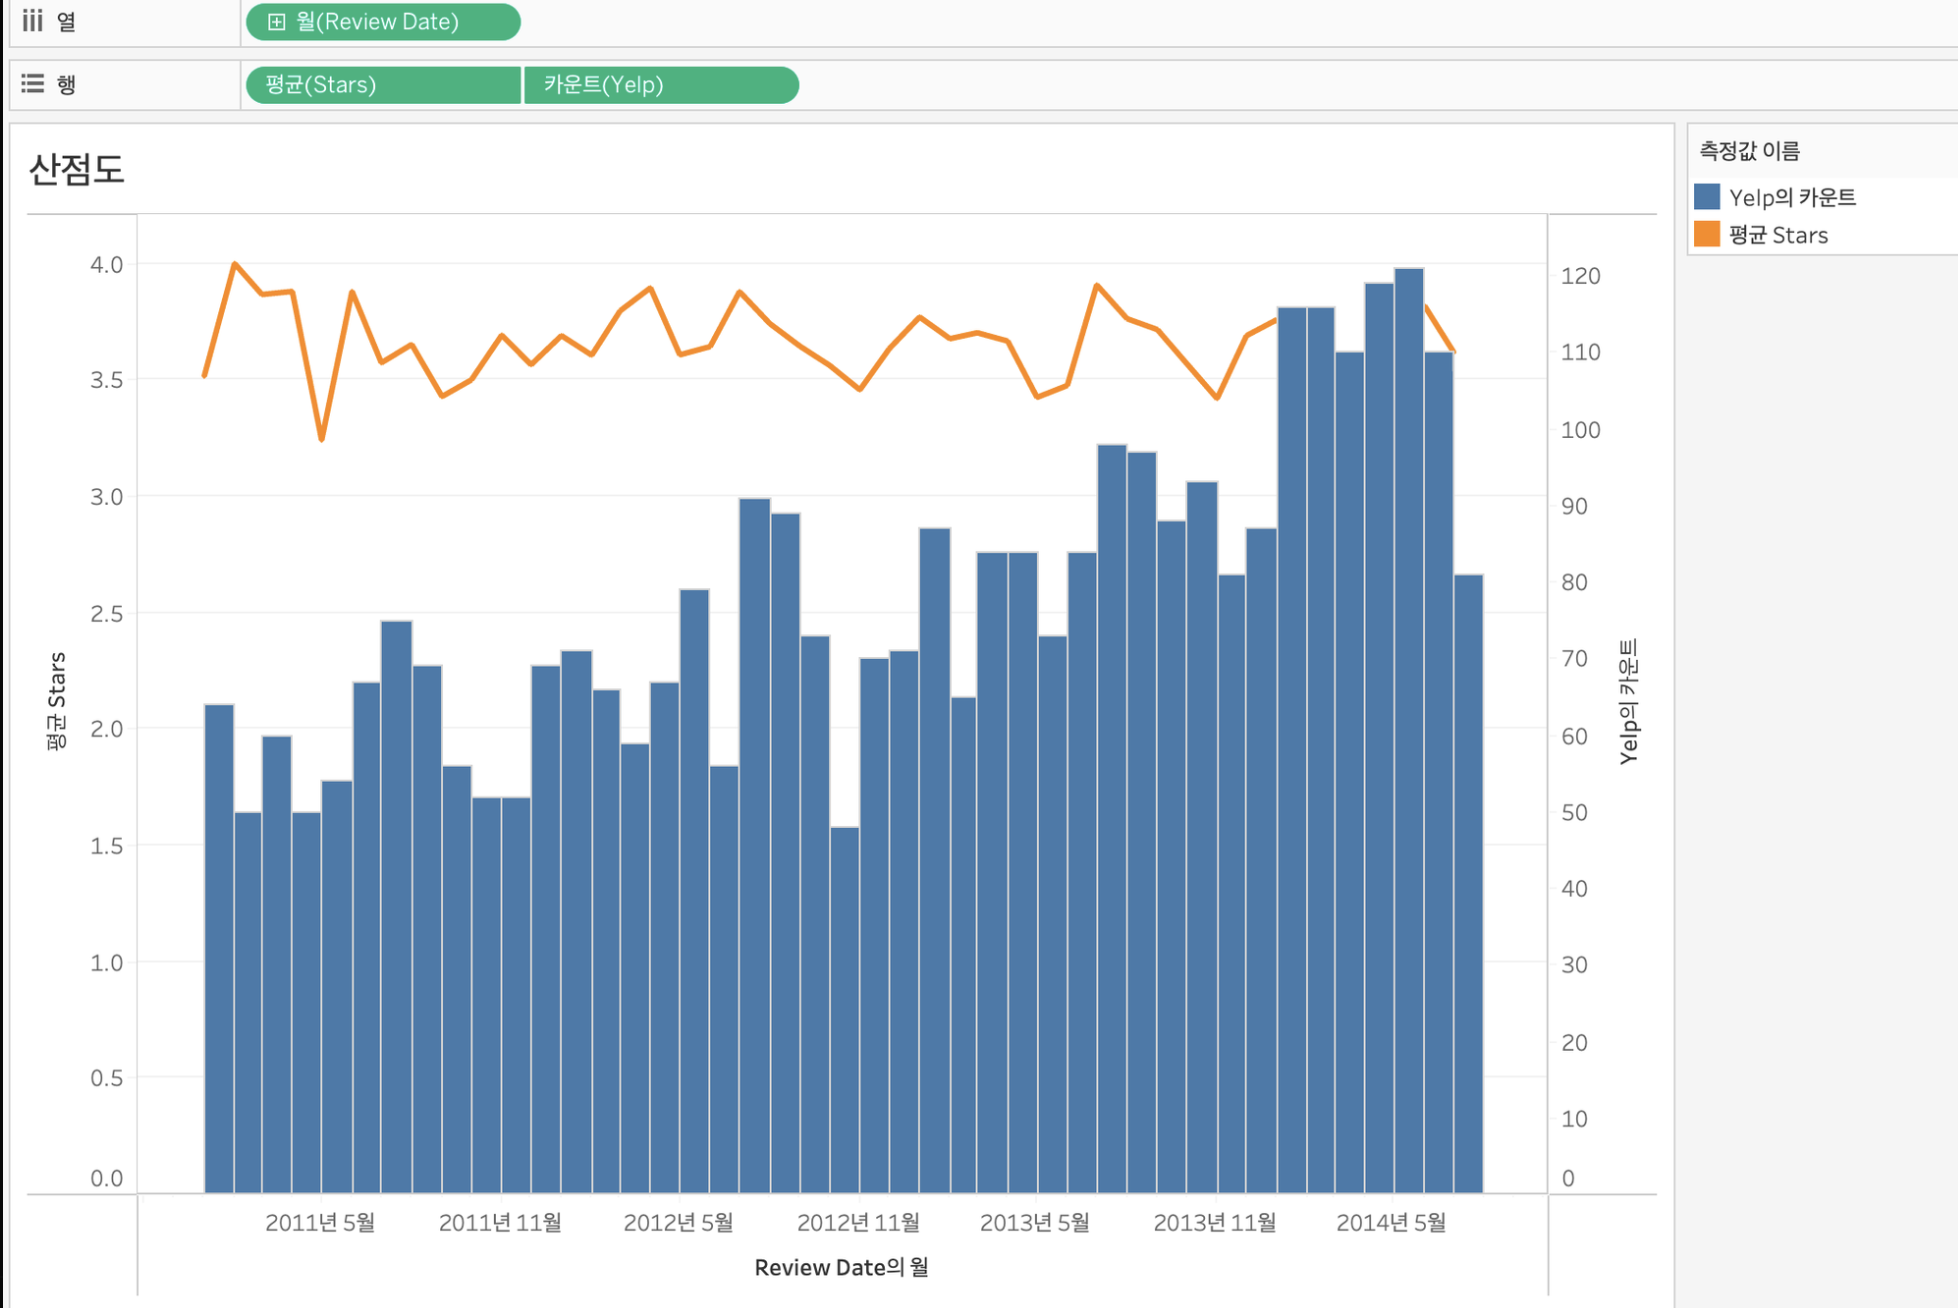Viewport: 1958px width, 1308px height.
Task: Expand the plus icon on the Review Date pill
Action: (277, 22)
